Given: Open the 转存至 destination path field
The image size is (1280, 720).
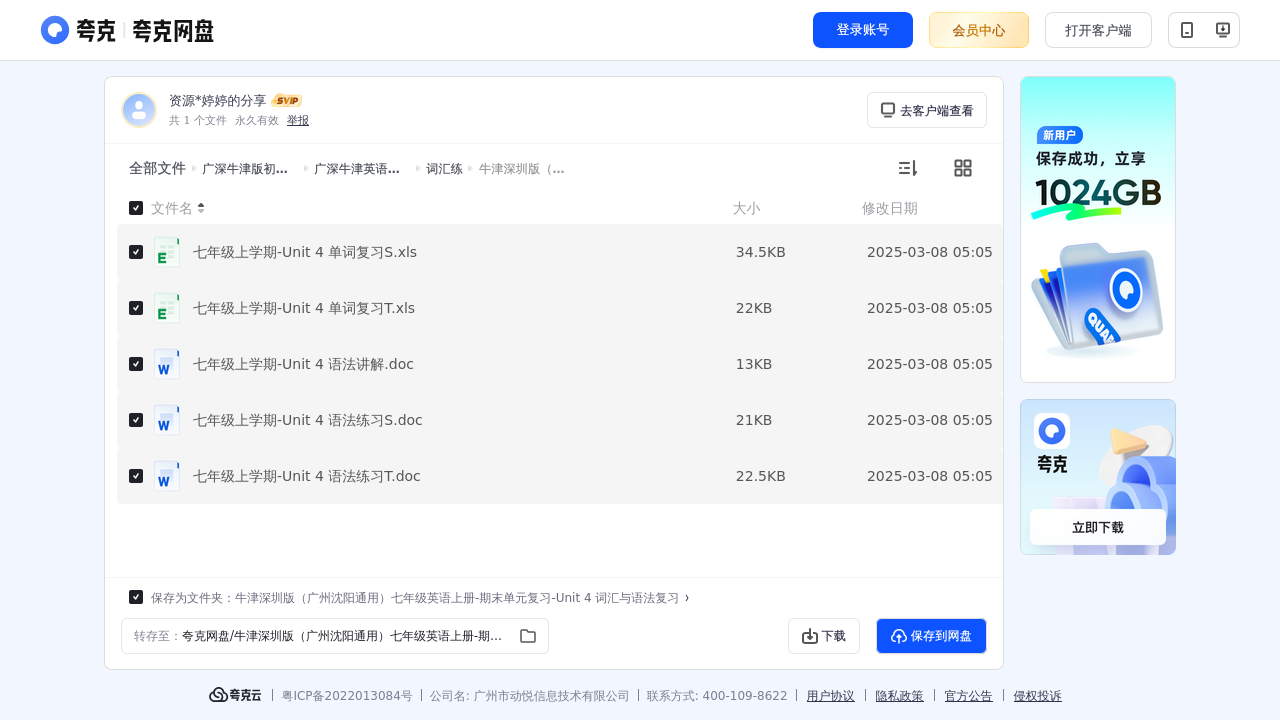Looking at the screenshot, I should point(335,636).
